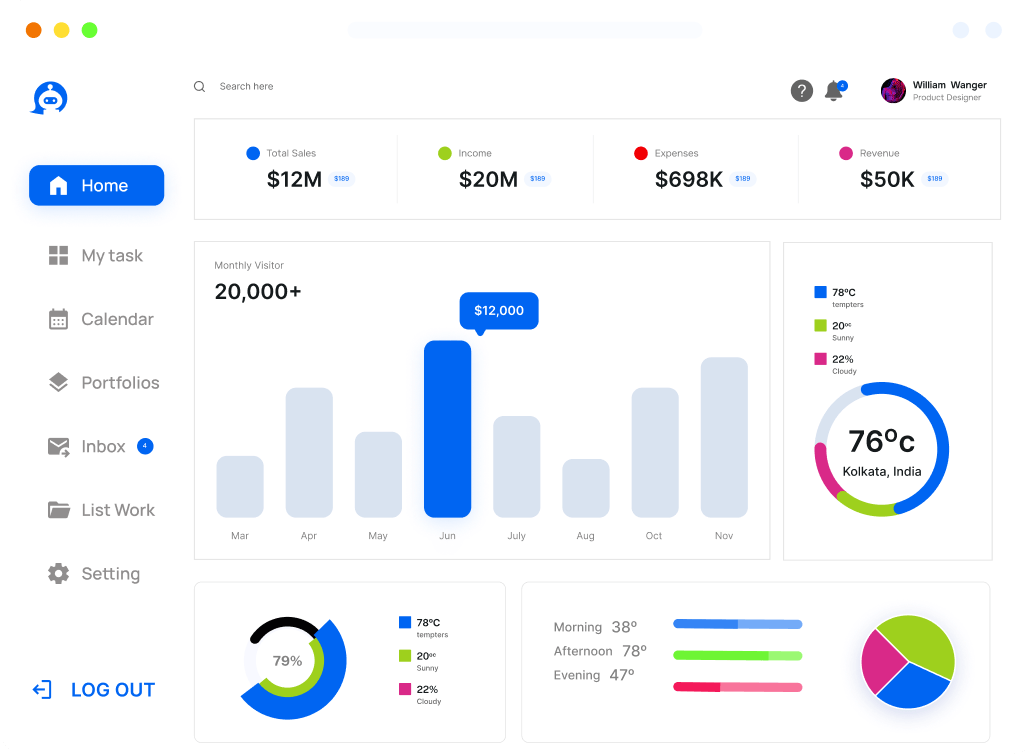Click the Setting gear icon
The width and height of the screenshot is (1036, 754).
[58, 574]
